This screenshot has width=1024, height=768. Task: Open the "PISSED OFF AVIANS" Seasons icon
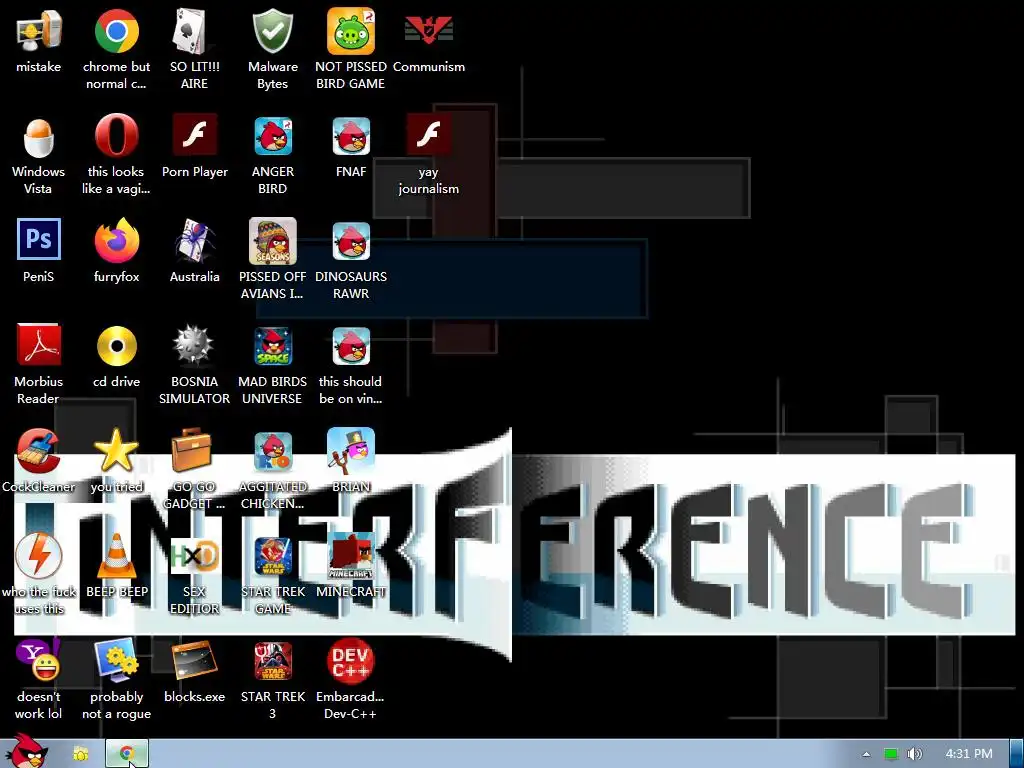coord(273,240)
